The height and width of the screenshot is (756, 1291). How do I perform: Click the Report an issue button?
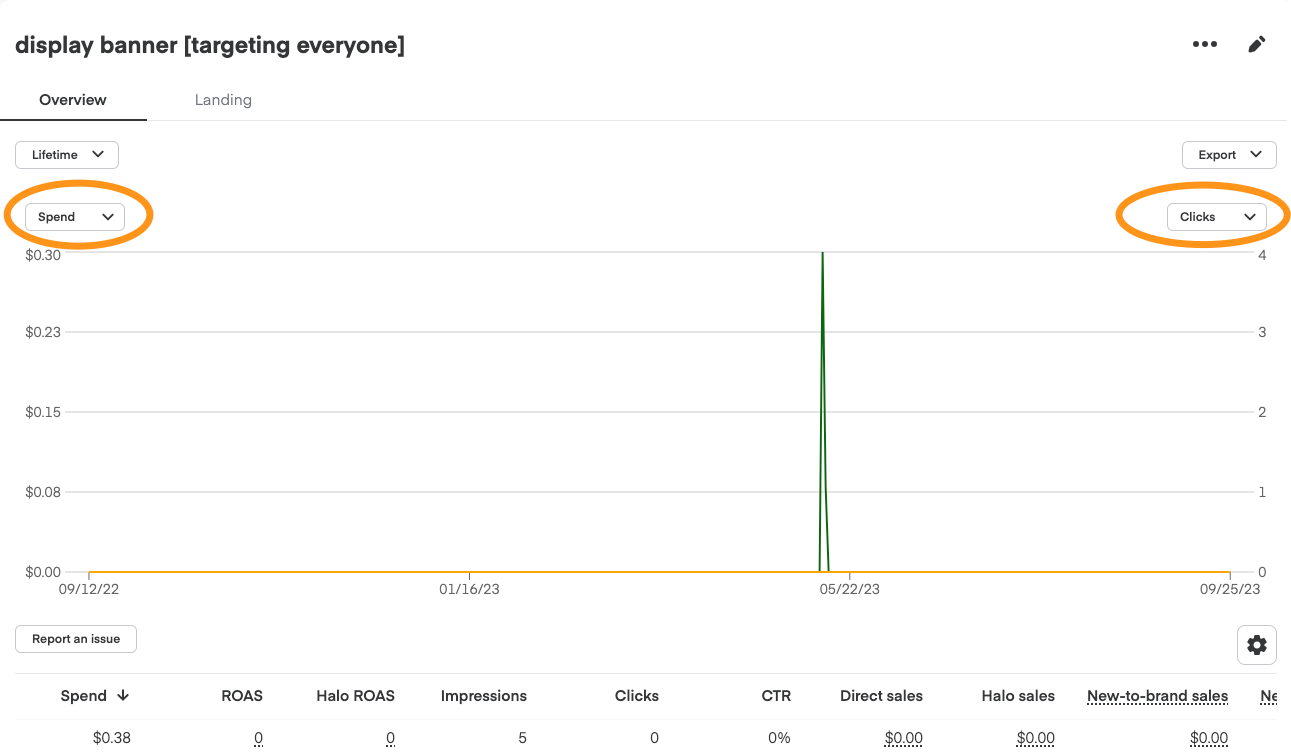[x=75, y=639]
